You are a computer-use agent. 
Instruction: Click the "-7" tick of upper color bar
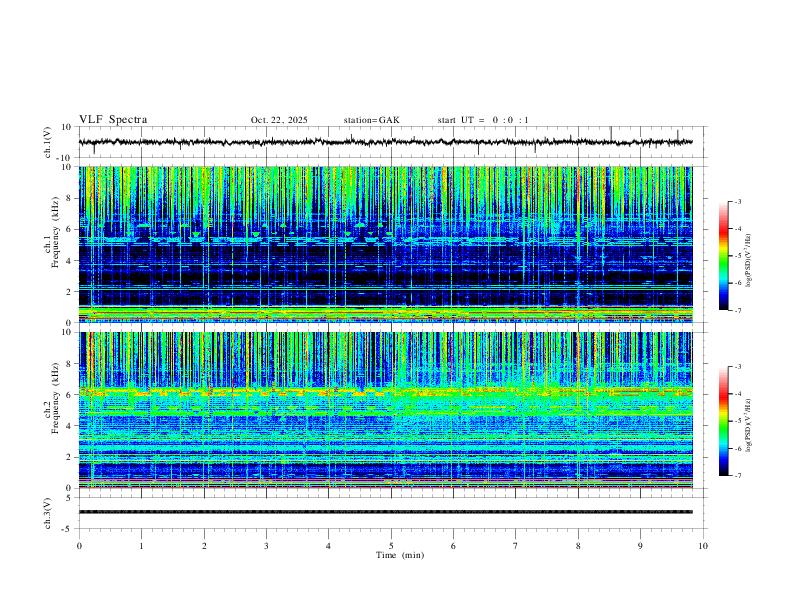[738, 311]
